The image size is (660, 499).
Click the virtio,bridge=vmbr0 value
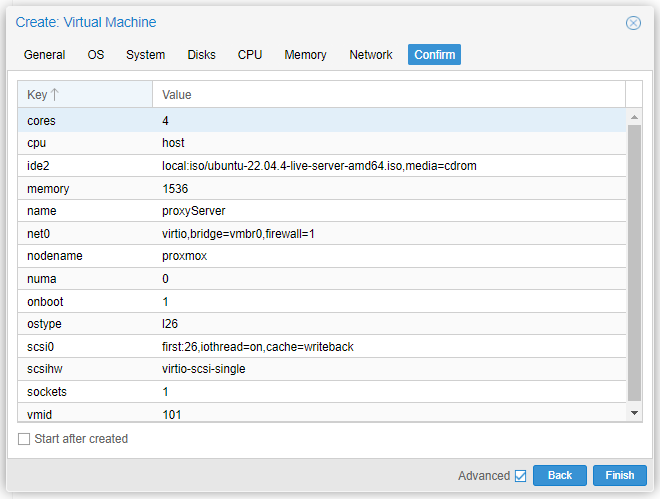click(x=238, y=234)
